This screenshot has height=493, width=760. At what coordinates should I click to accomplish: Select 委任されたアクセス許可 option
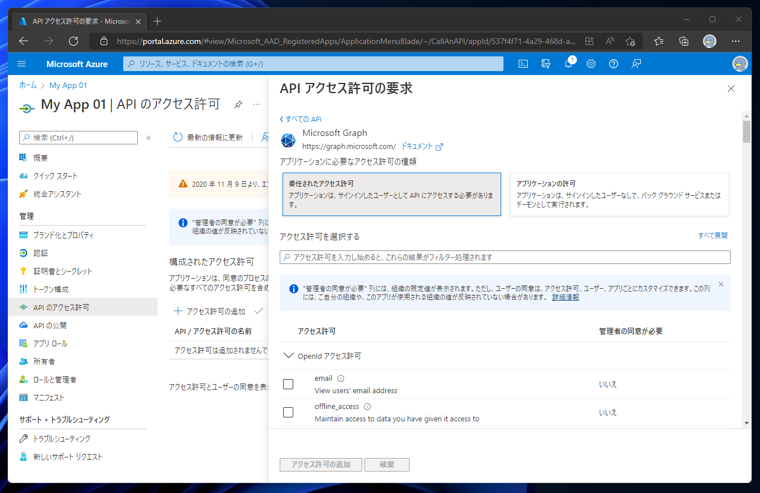click(x=392, y=194)
